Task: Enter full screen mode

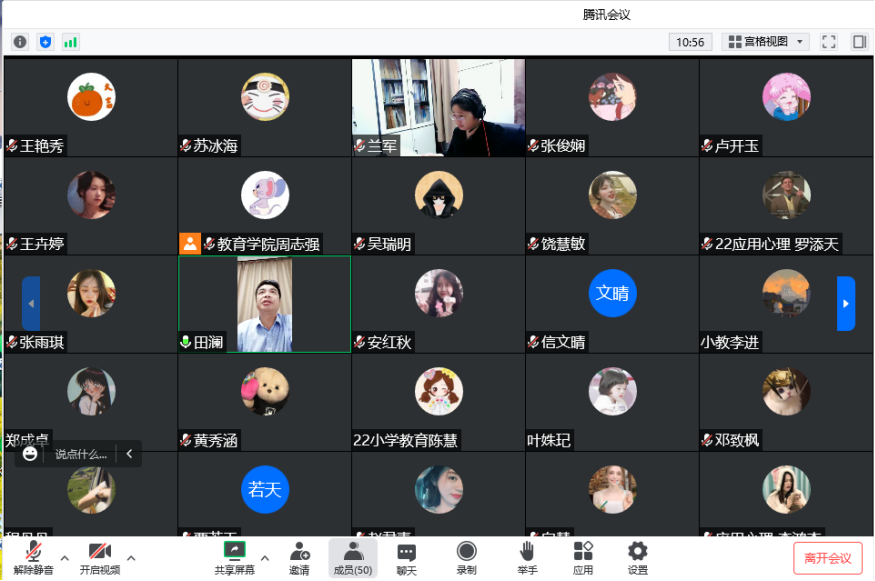Action: click(828, 42)
